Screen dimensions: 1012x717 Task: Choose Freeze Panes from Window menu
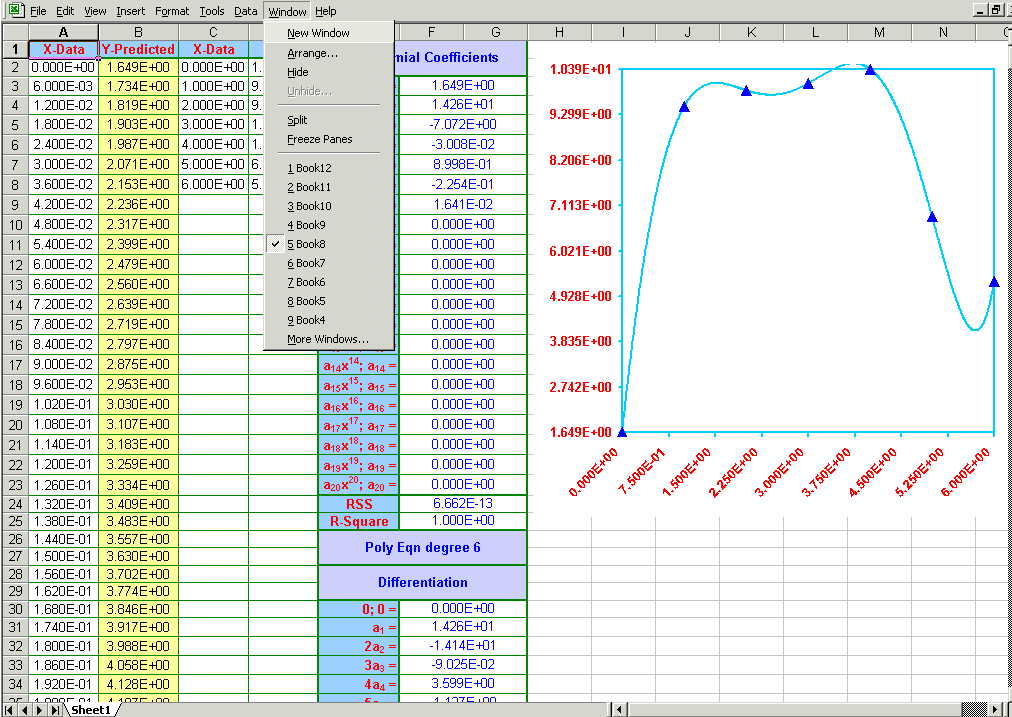point(319,139)
